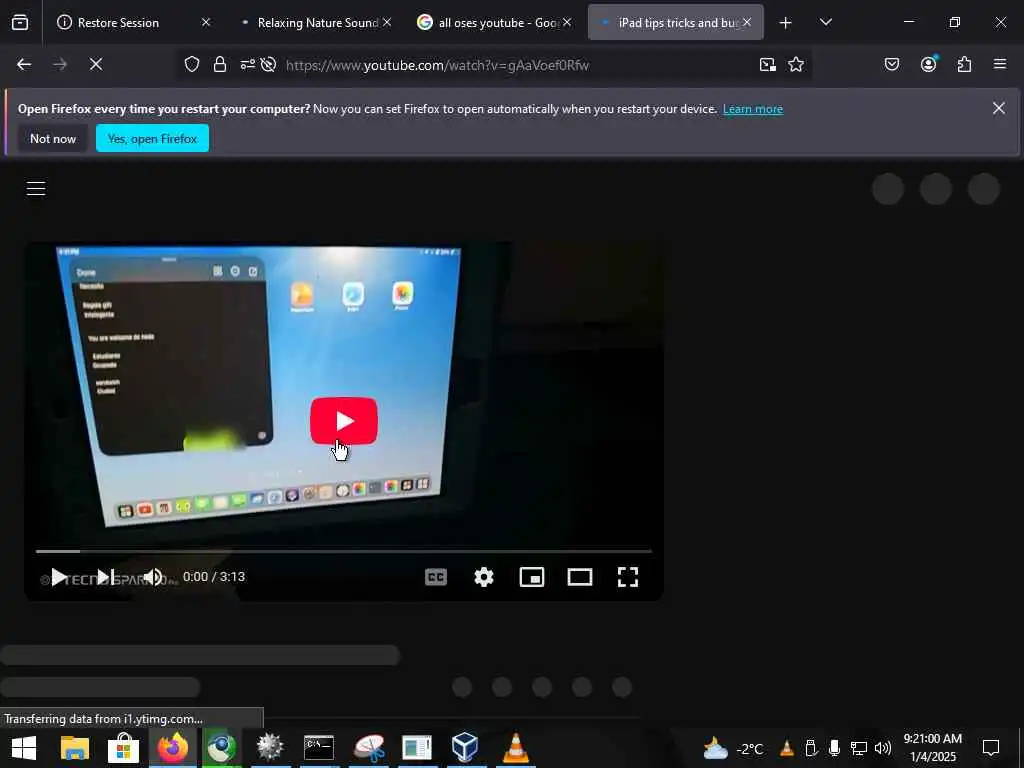Click the large red play button
Image resolution: width=1024 pixels, height=768 pixels.
pyautogui.click(x=344, y=421)
